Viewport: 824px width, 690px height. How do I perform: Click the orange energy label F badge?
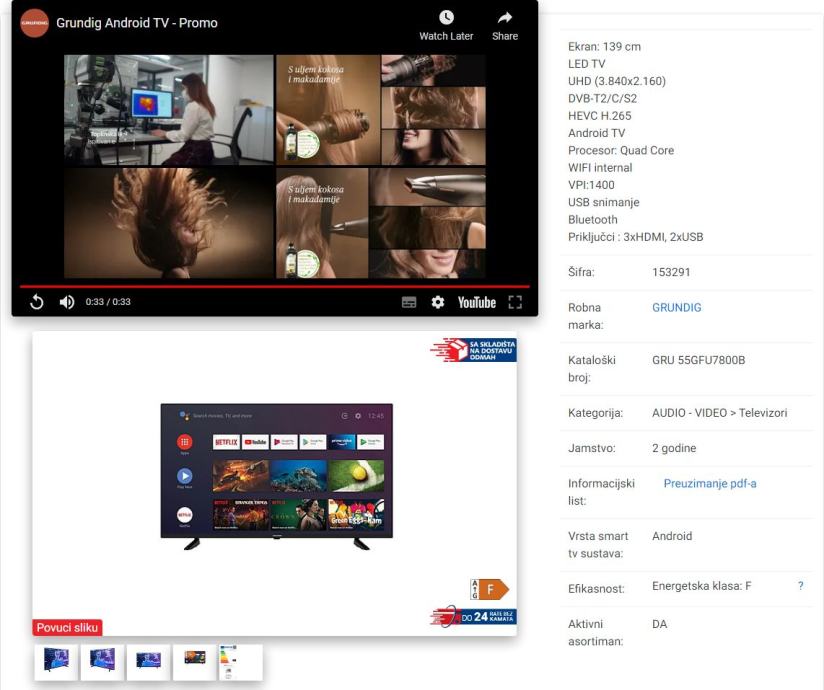pyautogui.click(x=489, y=589)
